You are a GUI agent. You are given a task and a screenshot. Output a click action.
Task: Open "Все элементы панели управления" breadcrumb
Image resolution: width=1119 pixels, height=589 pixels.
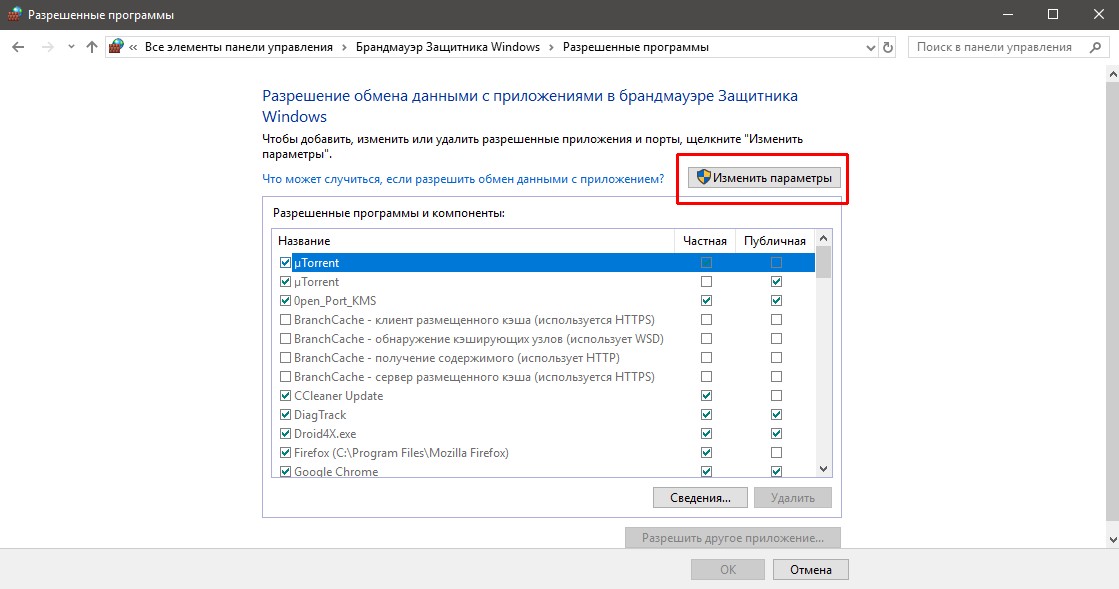238,47
